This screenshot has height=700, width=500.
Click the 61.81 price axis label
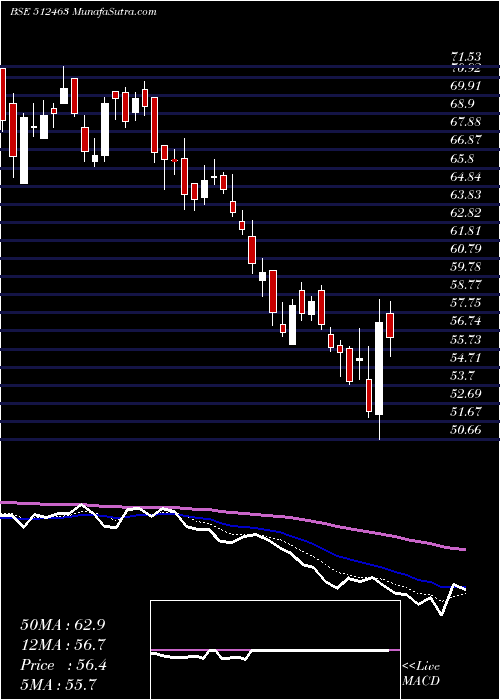pos(466,231)
